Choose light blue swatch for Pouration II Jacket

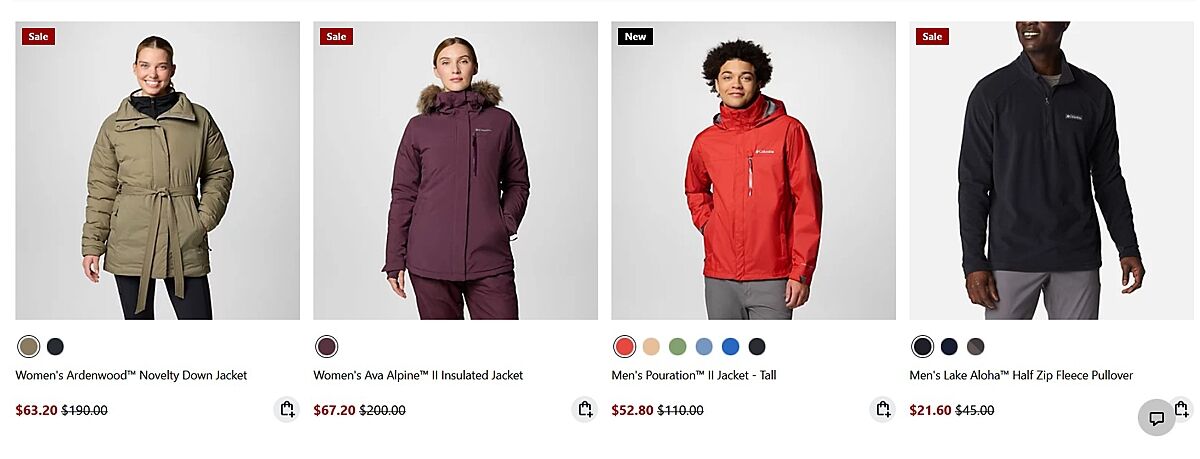click(704, 347)
